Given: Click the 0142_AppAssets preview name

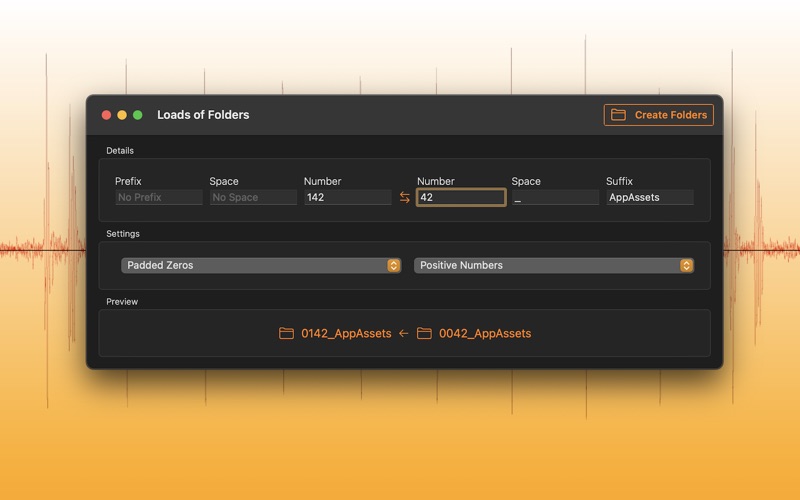Looking at the screenshot, I should (x=346, y=333).
